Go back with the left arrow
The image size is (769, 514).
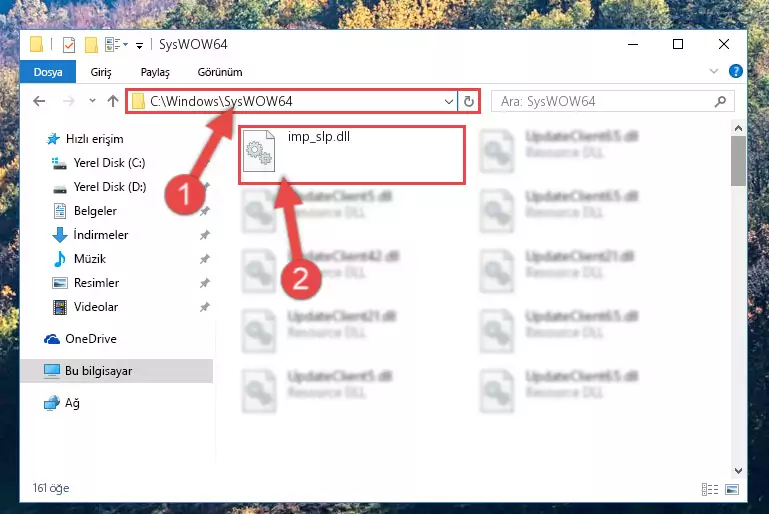[x=39, y=102]
